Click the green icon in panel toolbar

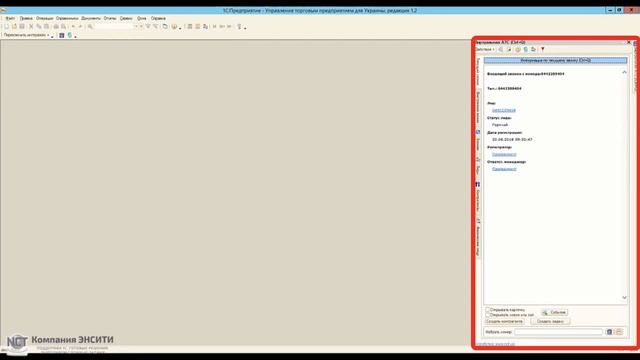point(526,49)
